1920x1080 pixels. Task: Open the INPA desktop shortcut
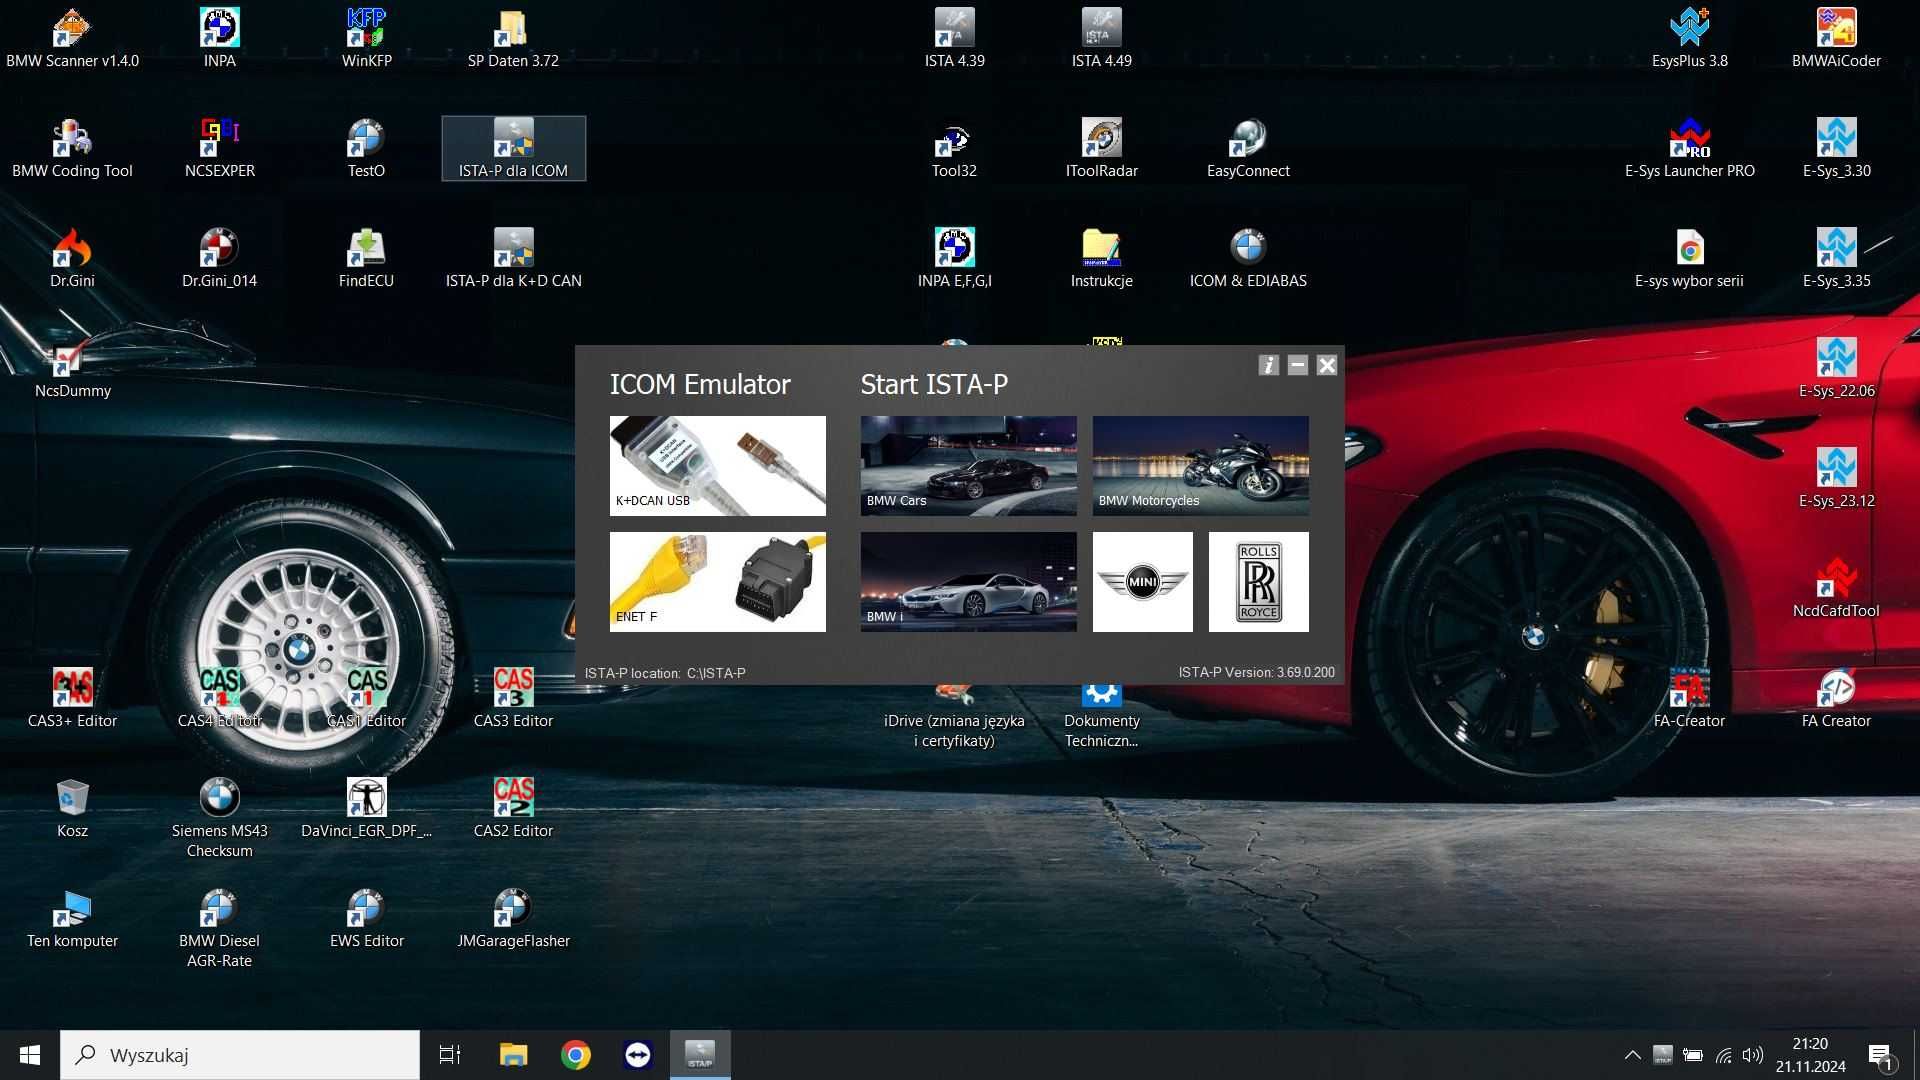pos(219,40)
